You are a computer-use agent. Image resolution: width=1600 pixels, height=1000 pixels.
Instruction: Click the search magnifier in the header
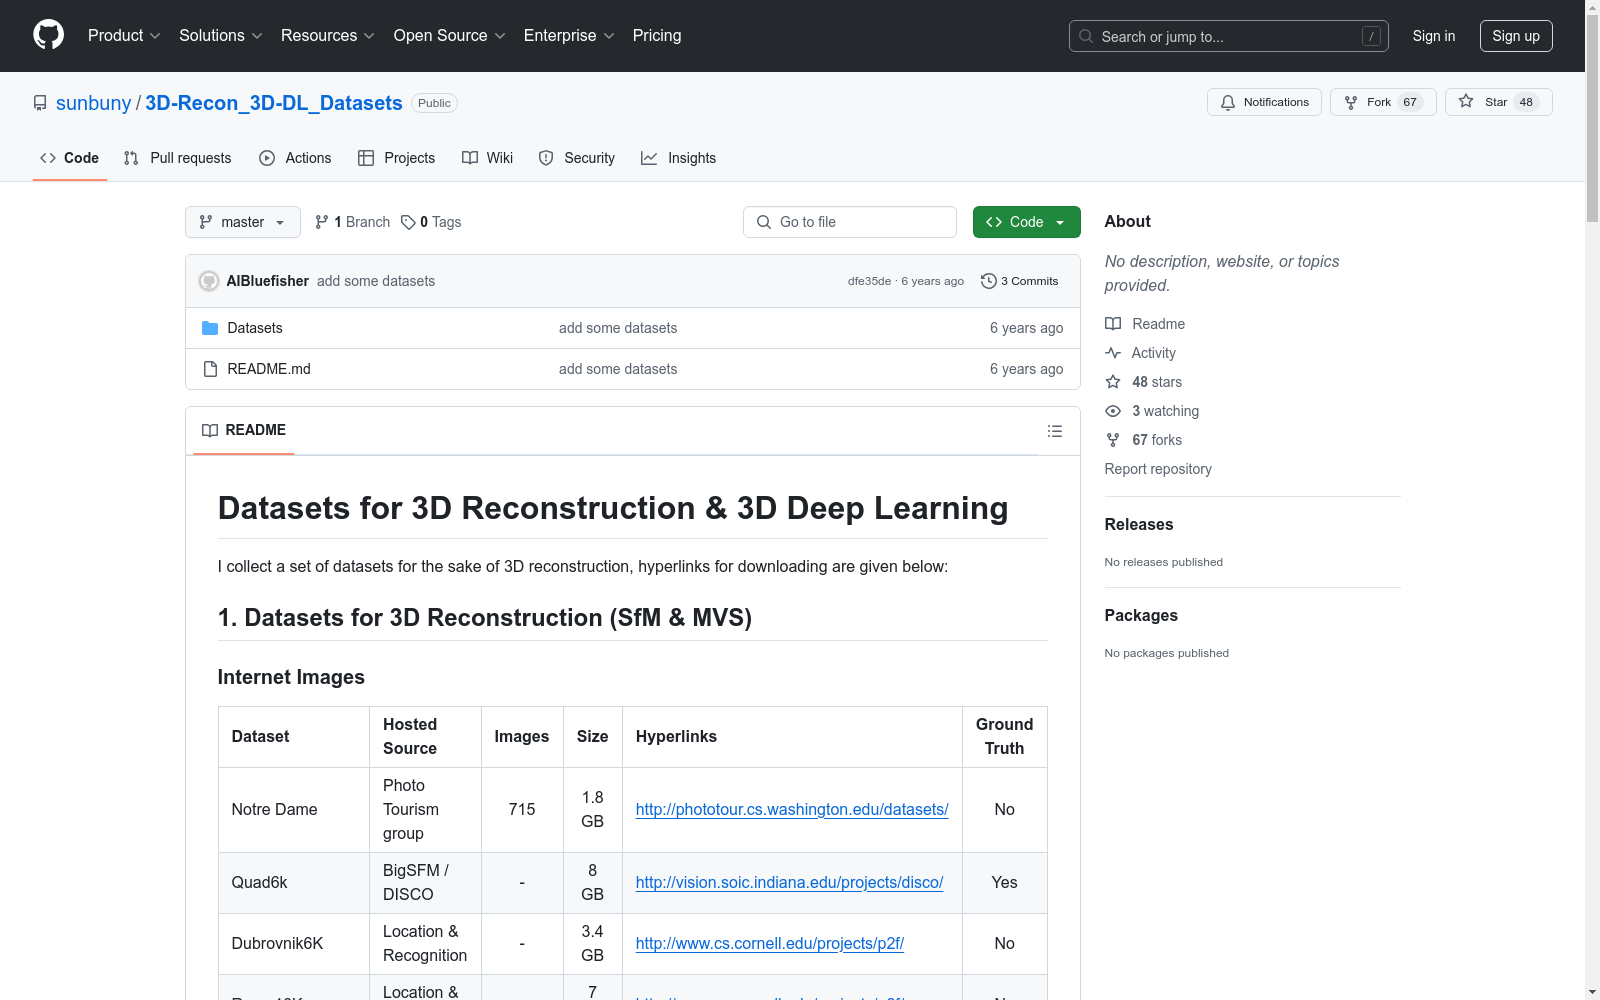[1086, 36]
